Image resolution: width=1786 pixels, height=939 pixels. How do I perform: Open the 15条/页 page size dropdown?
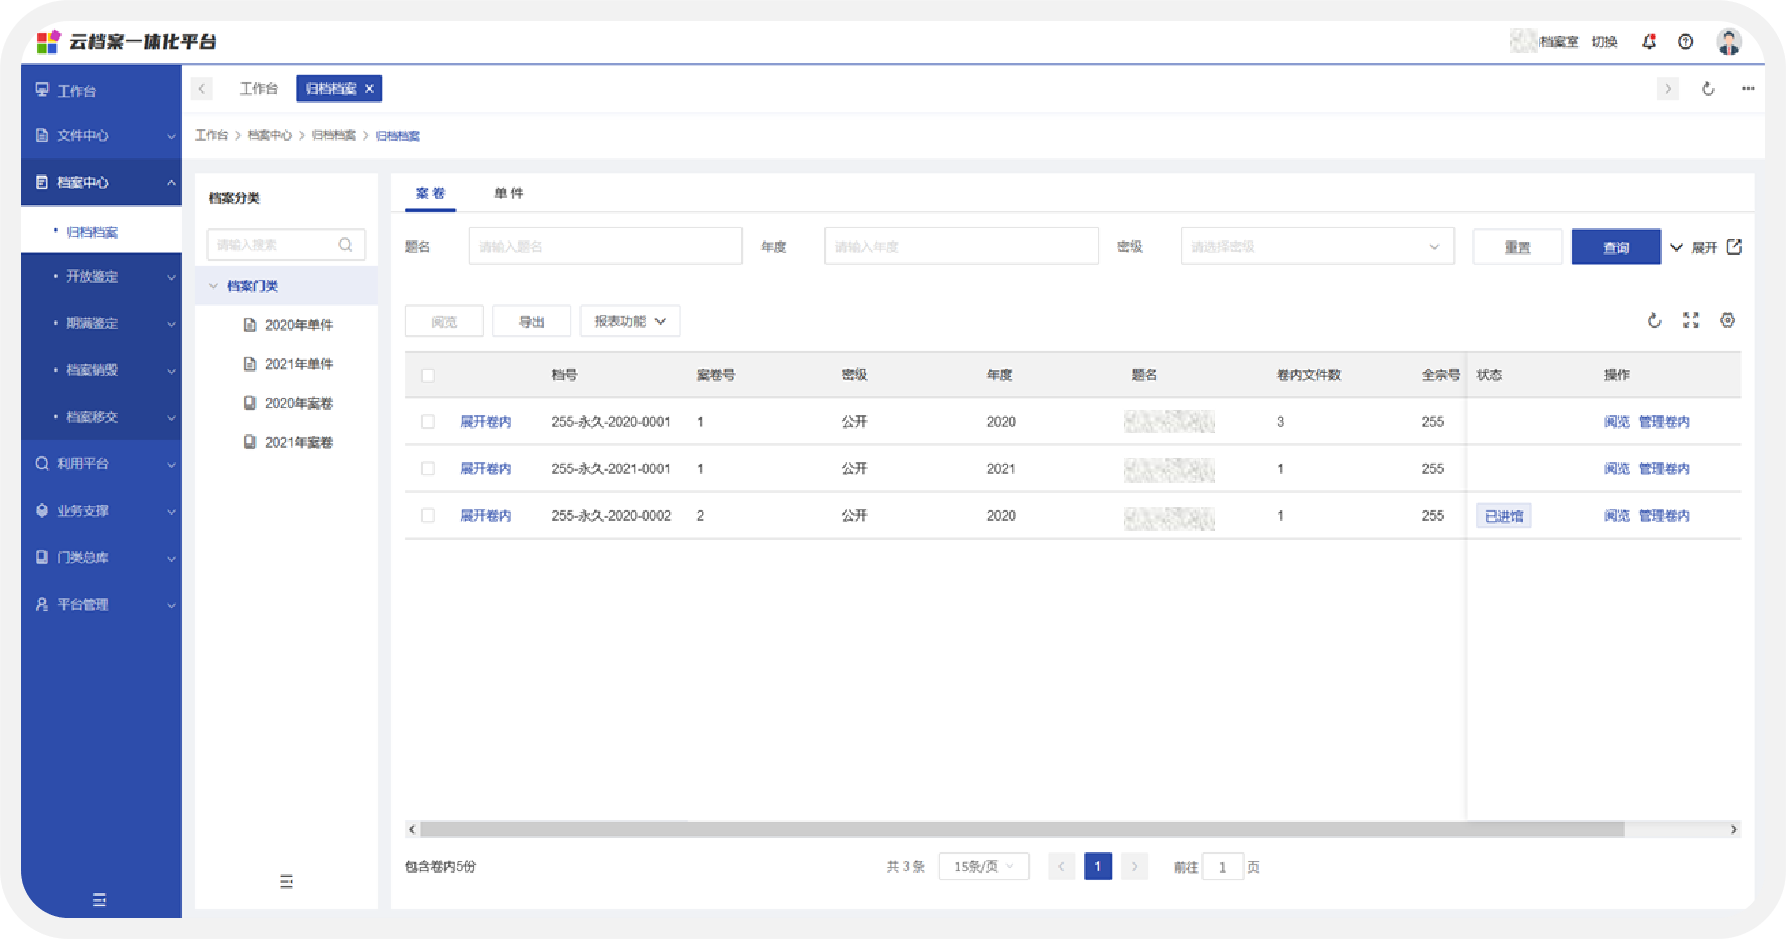983,867
